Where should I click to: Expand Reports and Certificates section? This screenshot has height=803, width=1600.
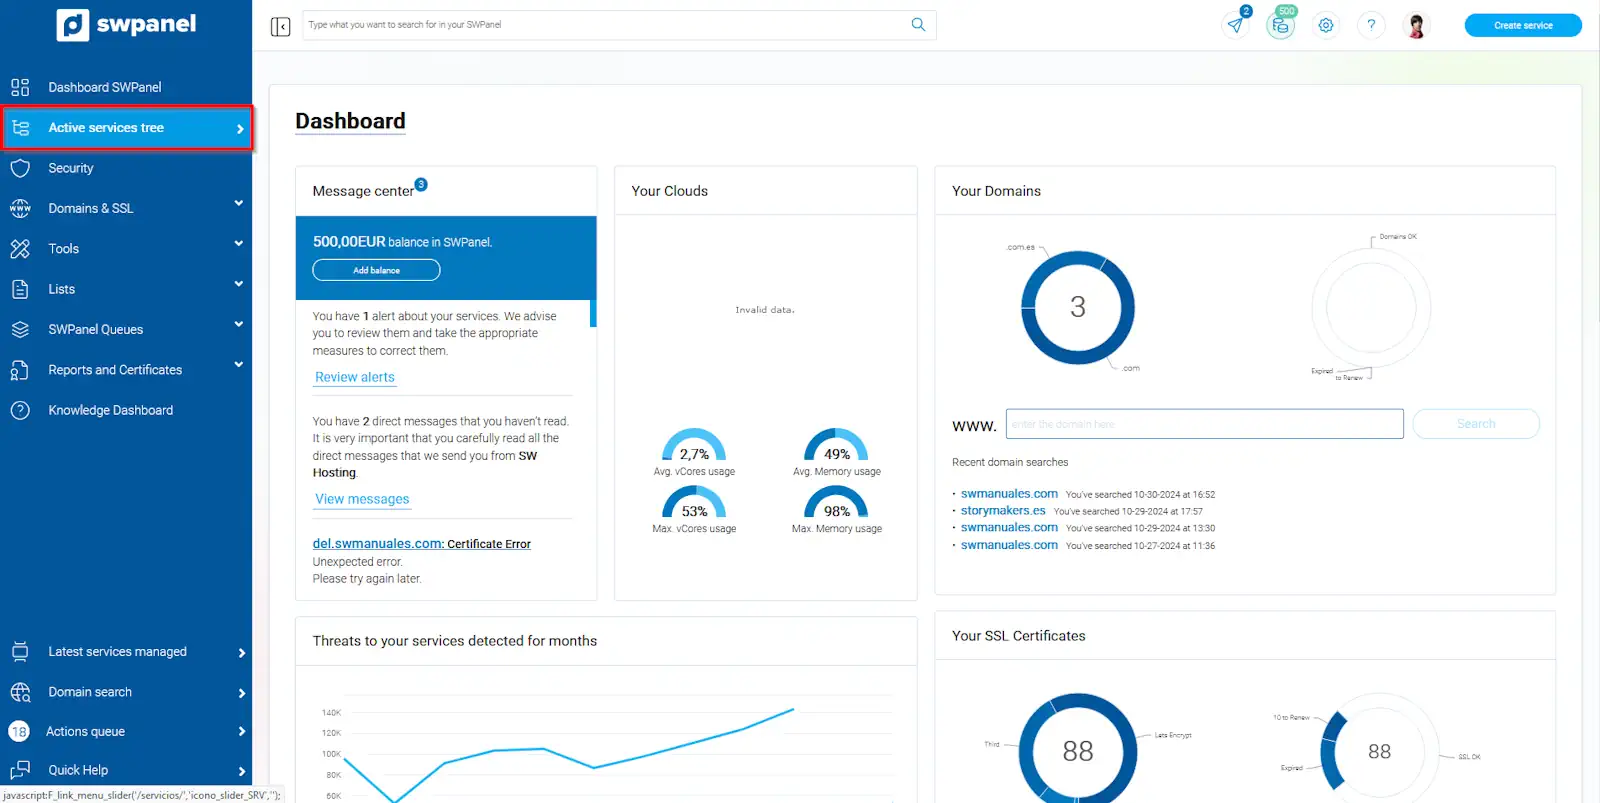click(x=238, y=365)
